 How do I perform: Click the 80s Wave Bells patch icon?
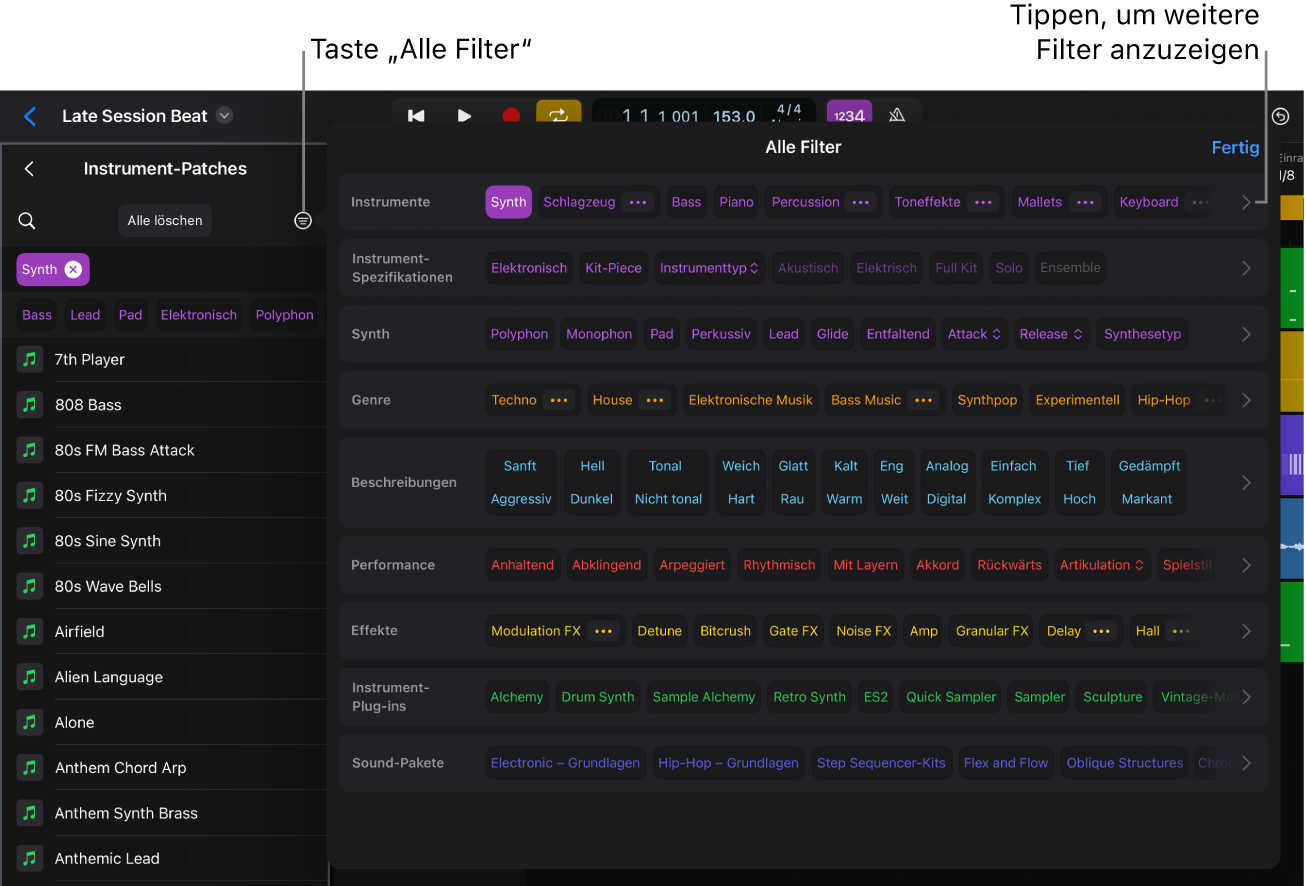(30, 586)
